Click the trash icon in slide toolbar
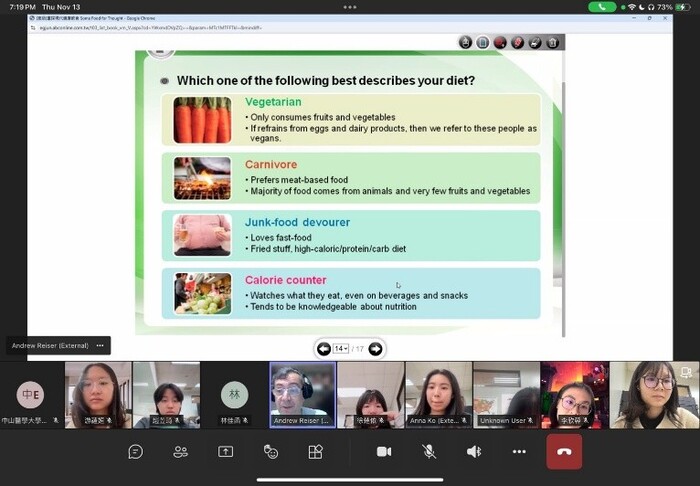This screenshot has width=700, height=486. pyautogui.click(x=553, y=42)
